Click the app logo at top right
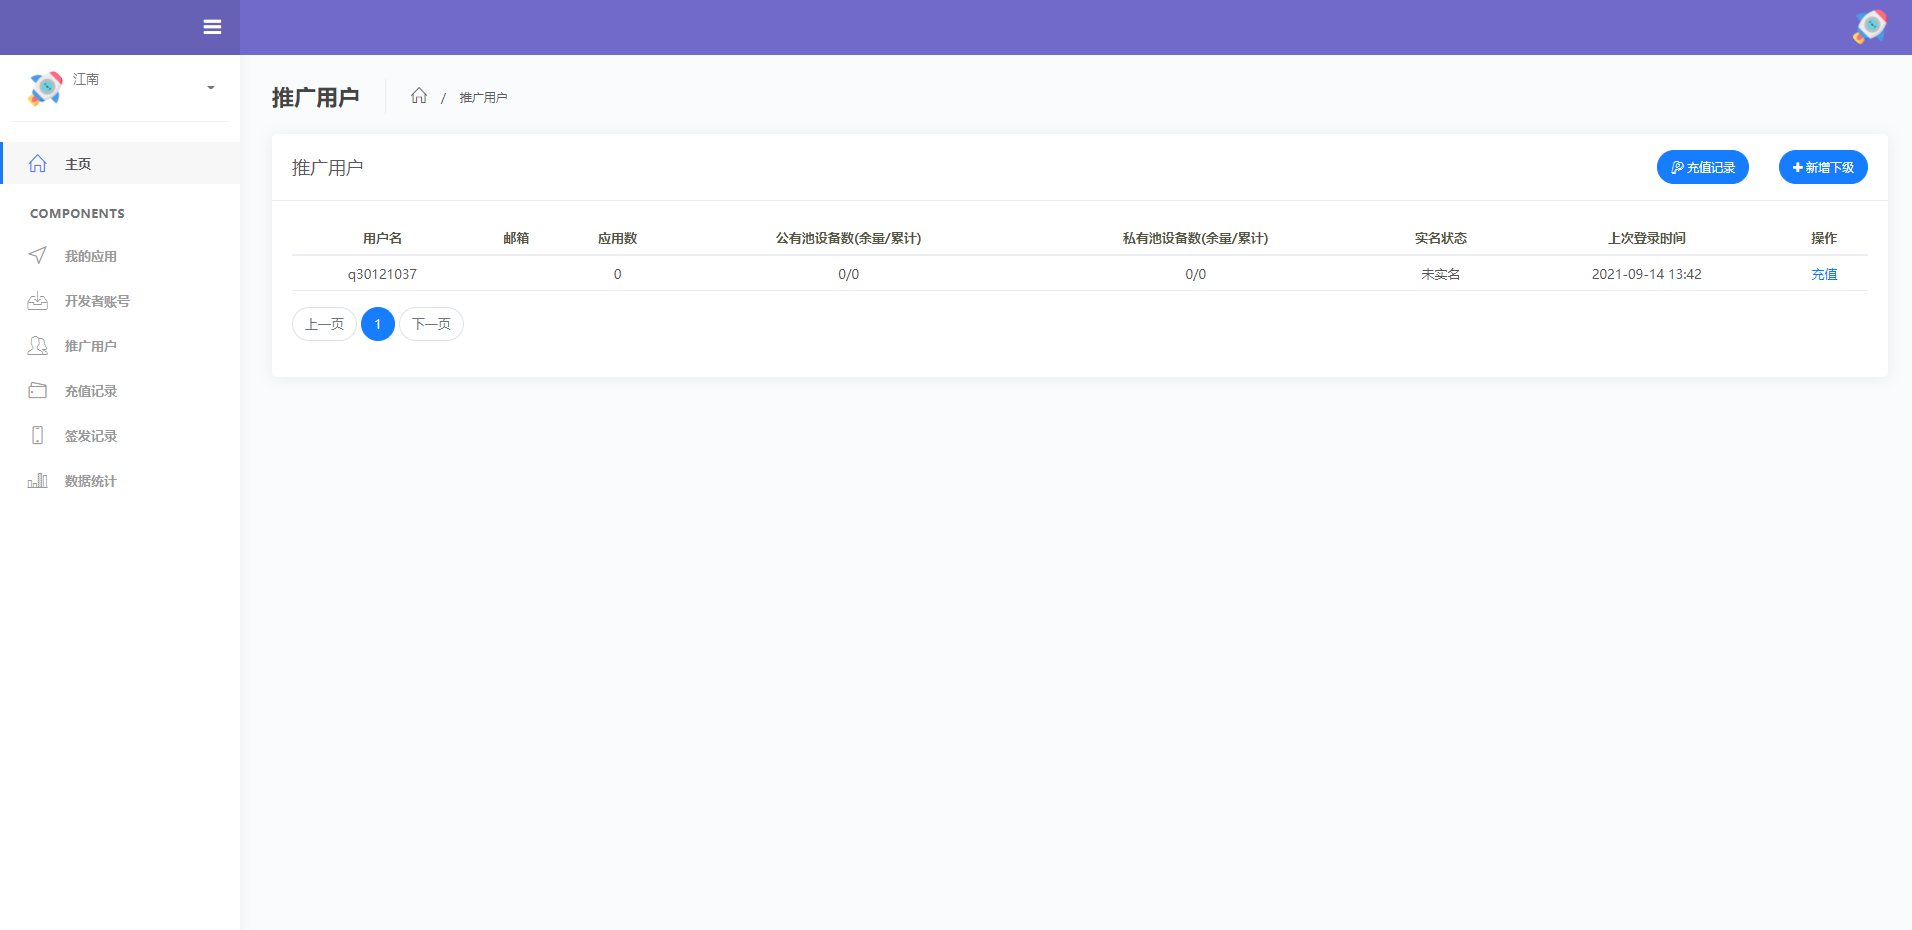Image resolution: width=1912 pixels, height=930 pixels. pos(1869,27)
